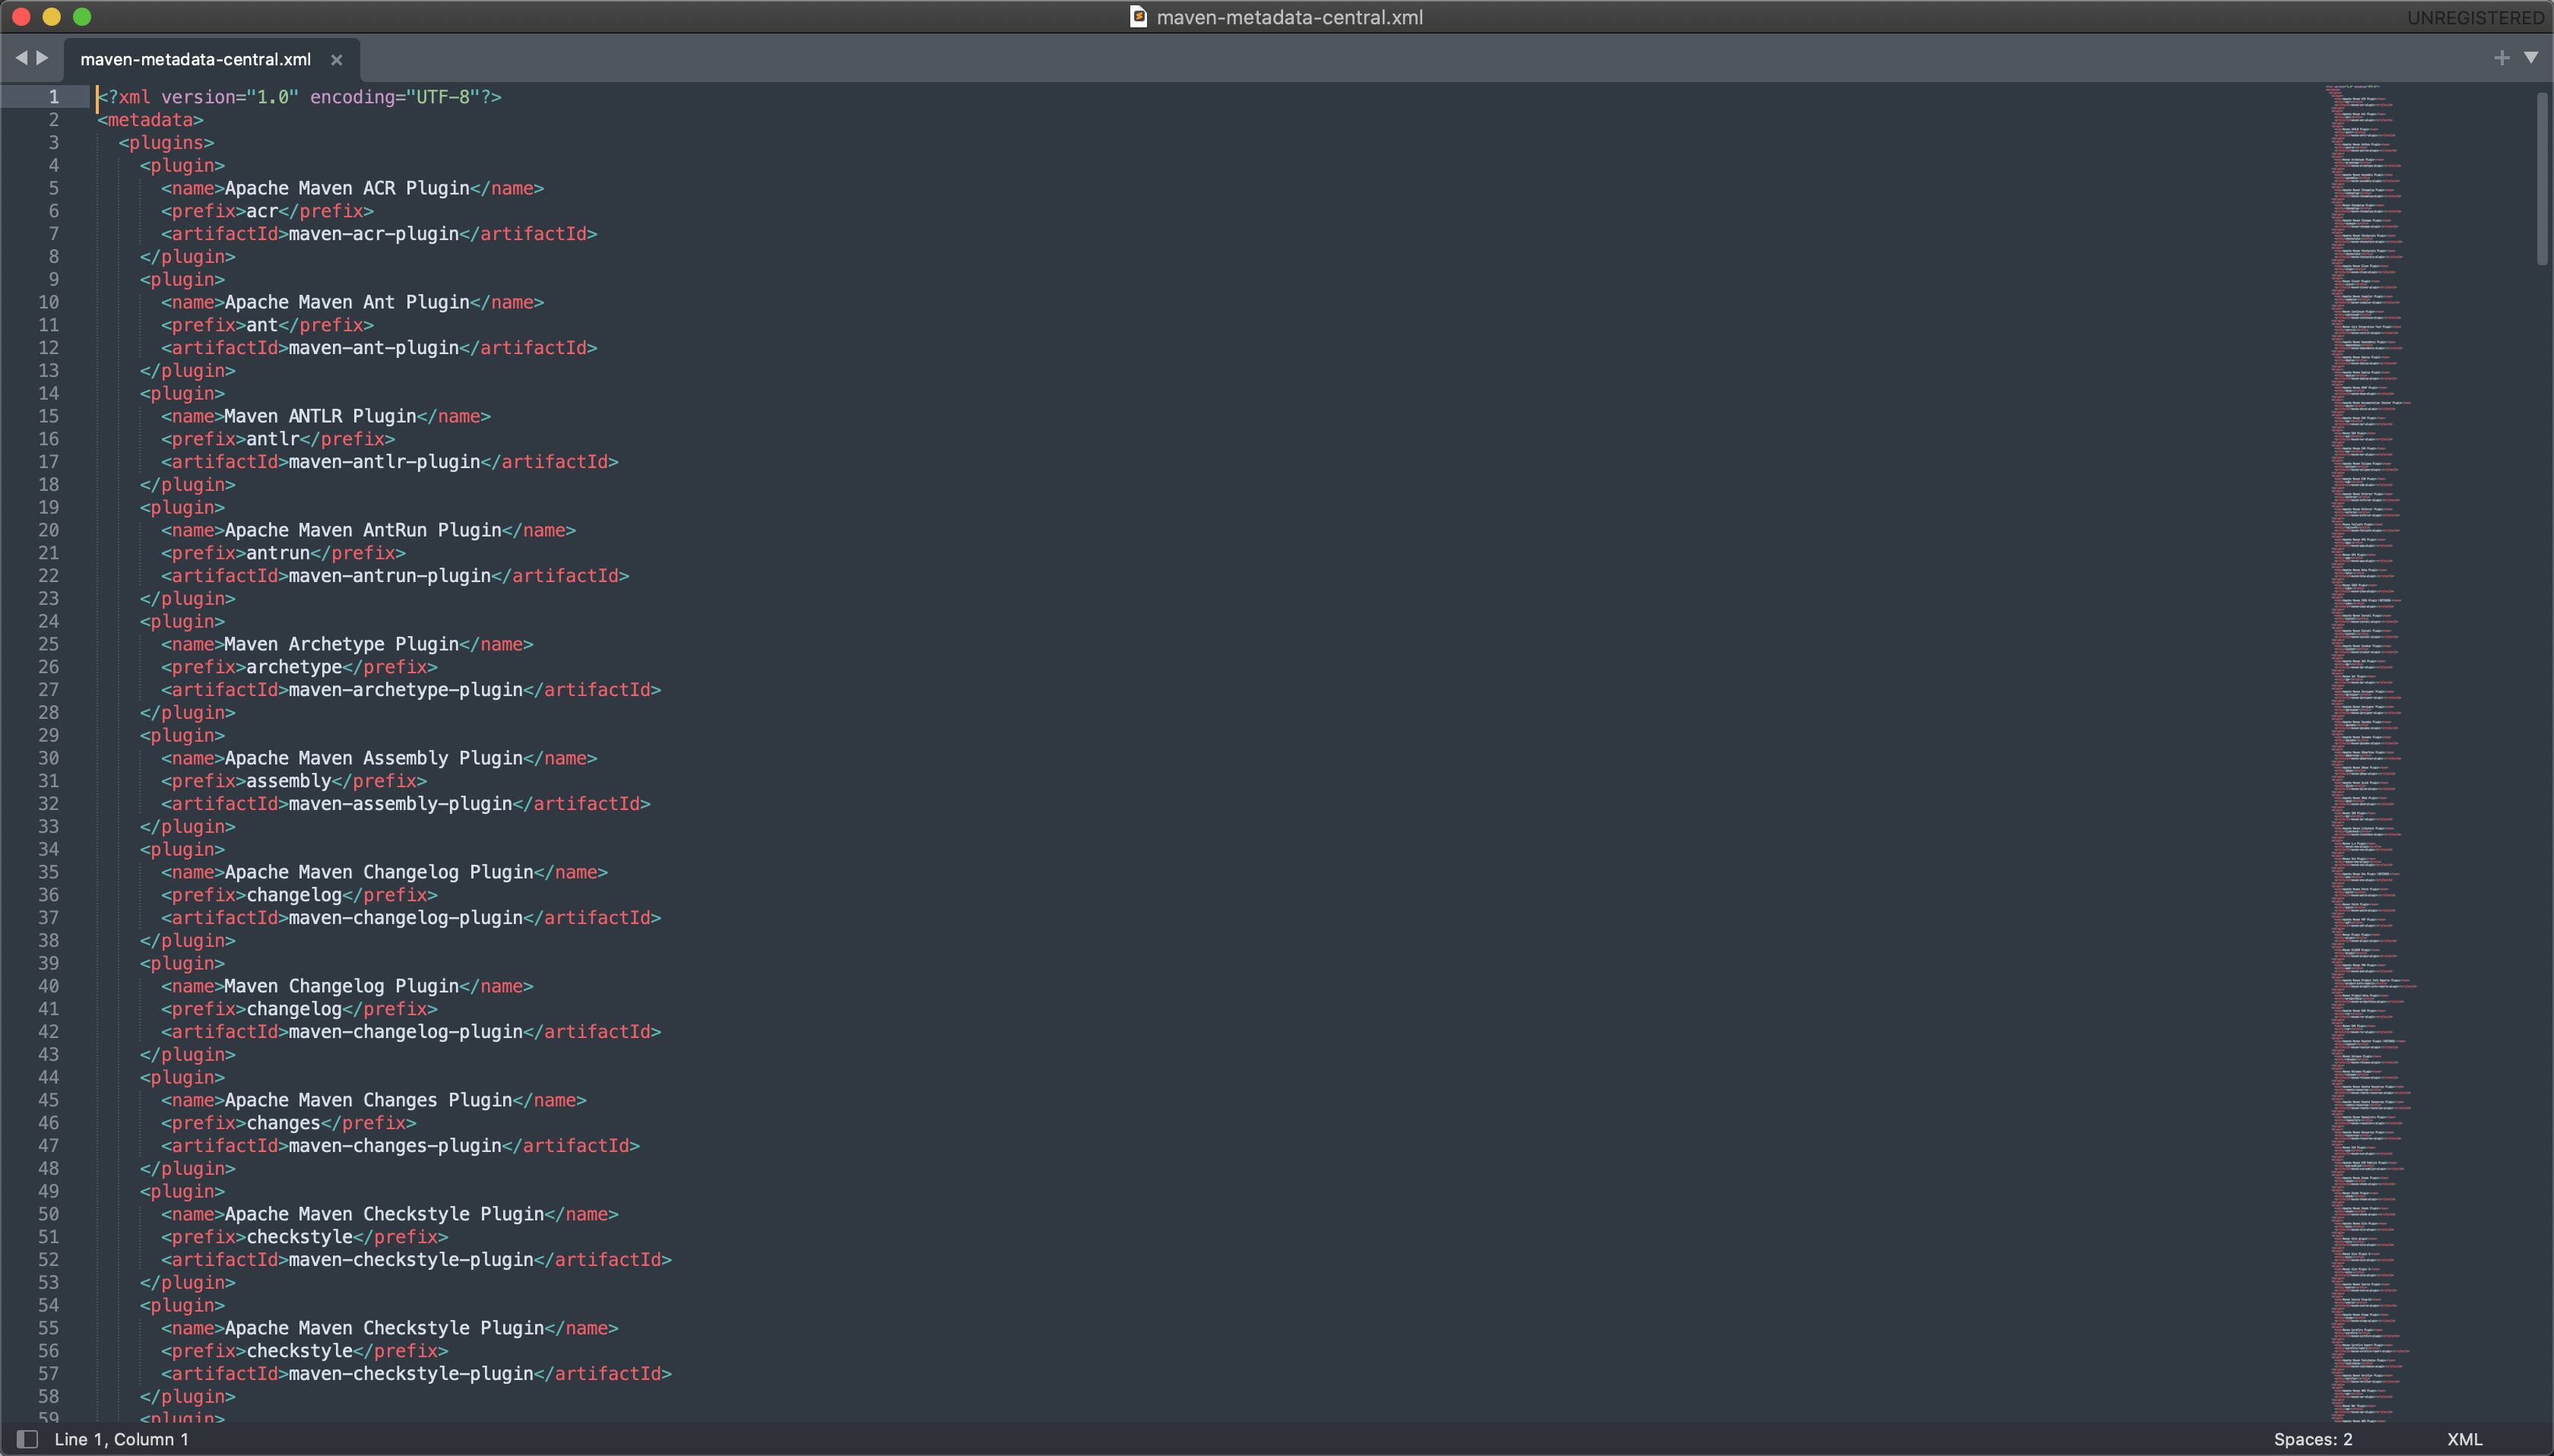Click the previous tab left arrow
This screenshot has height=1456, width=2554.
coord(21,58)
